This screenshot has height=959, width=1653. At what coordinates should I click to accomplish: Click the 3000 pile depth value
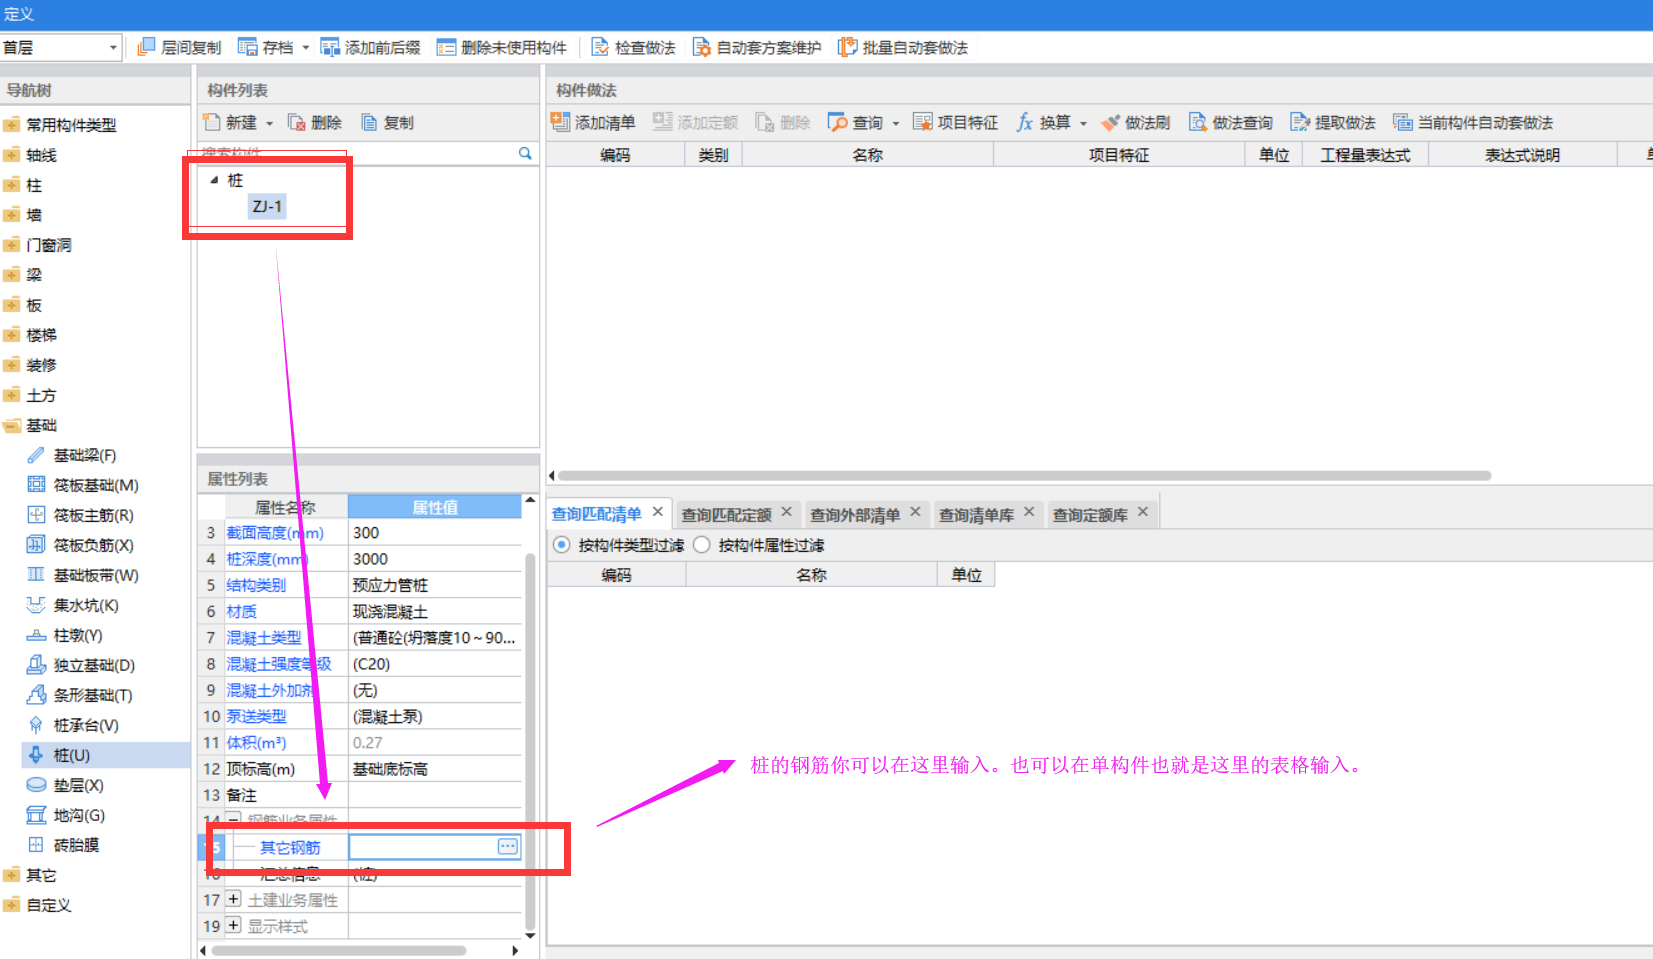370,559
